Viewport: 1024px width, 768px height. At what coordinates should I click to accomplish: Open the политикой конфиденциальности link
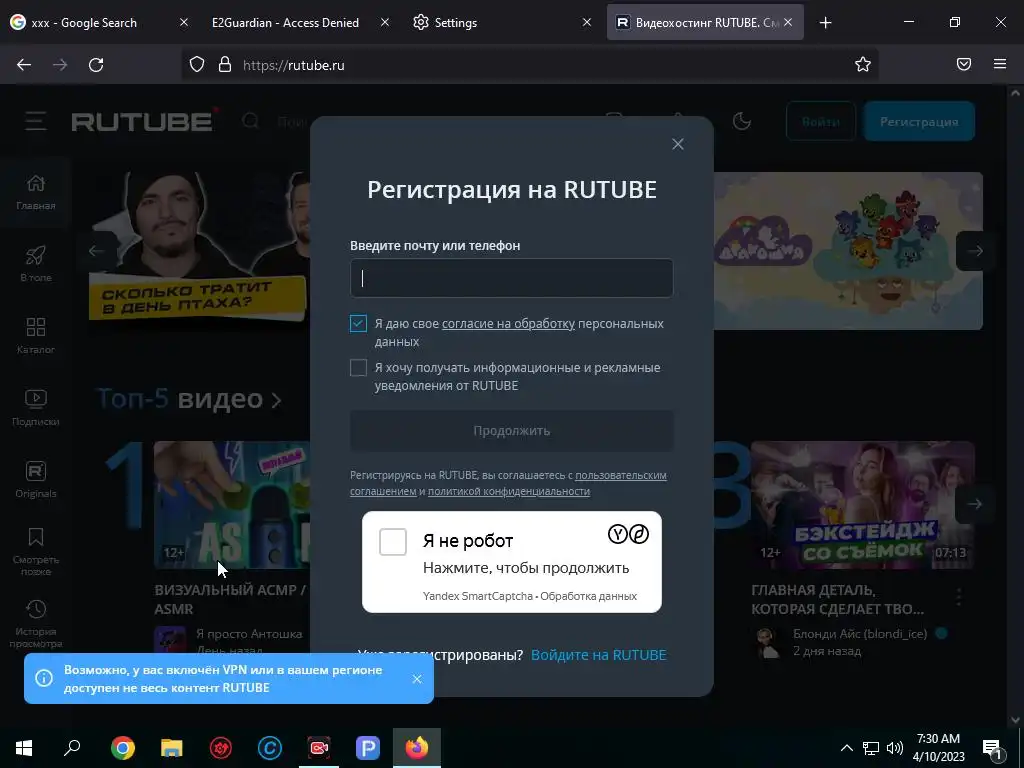[509, 491]
